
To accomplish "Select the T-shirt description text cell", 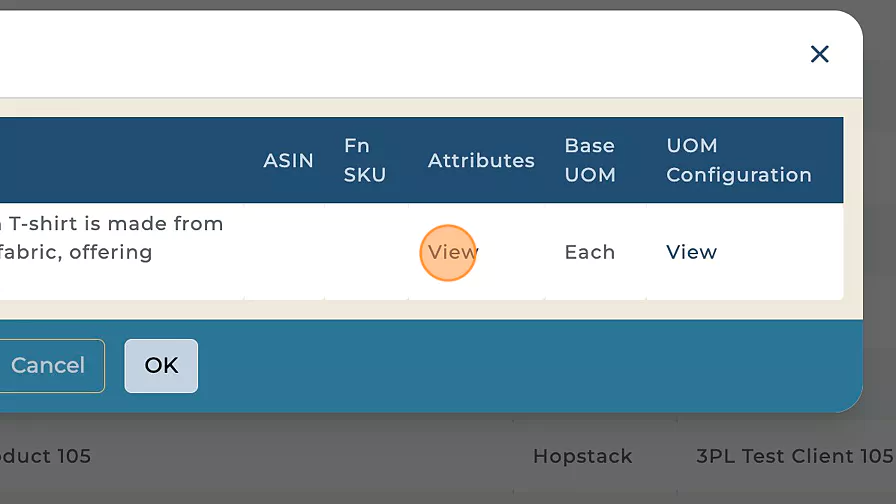I will (x=110, y=238).
